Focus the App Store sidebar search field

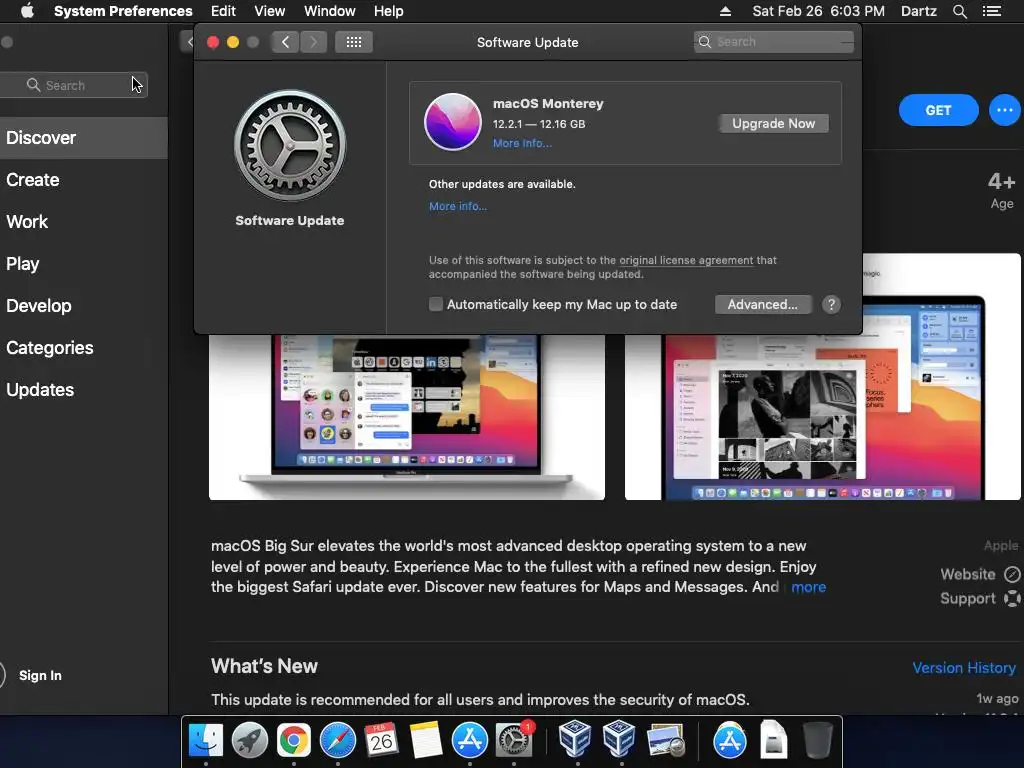[74, 85]
